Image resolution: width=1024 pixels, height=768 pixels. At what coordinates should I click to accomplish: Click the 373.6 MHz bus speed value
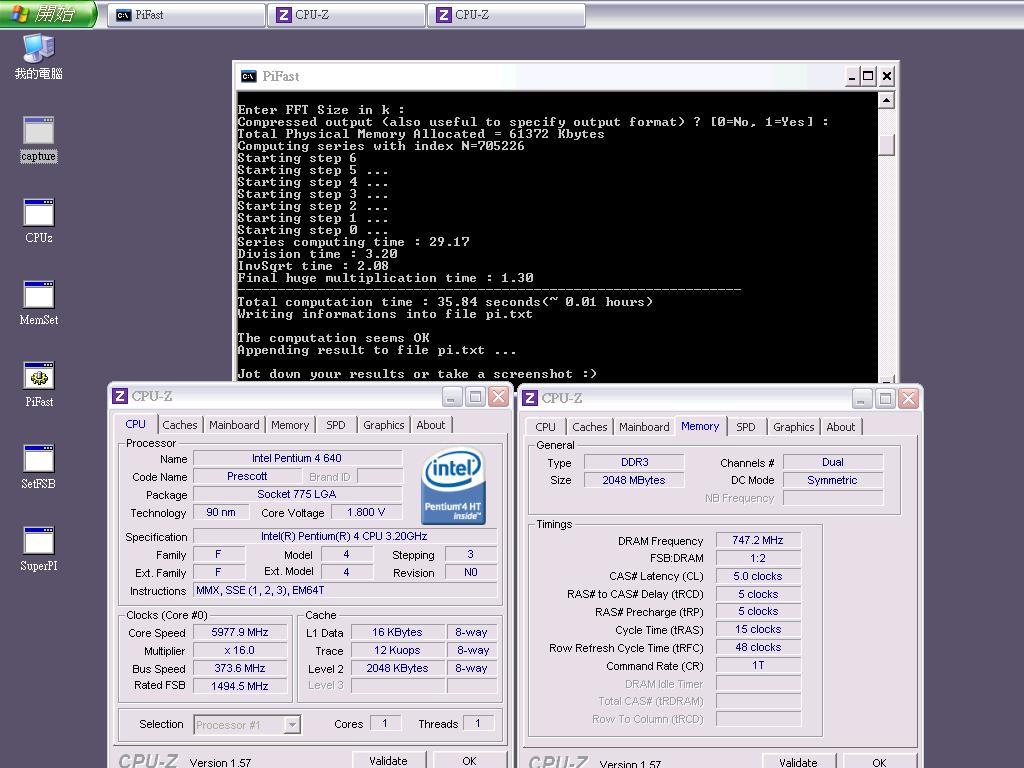(x=240, y=668)
